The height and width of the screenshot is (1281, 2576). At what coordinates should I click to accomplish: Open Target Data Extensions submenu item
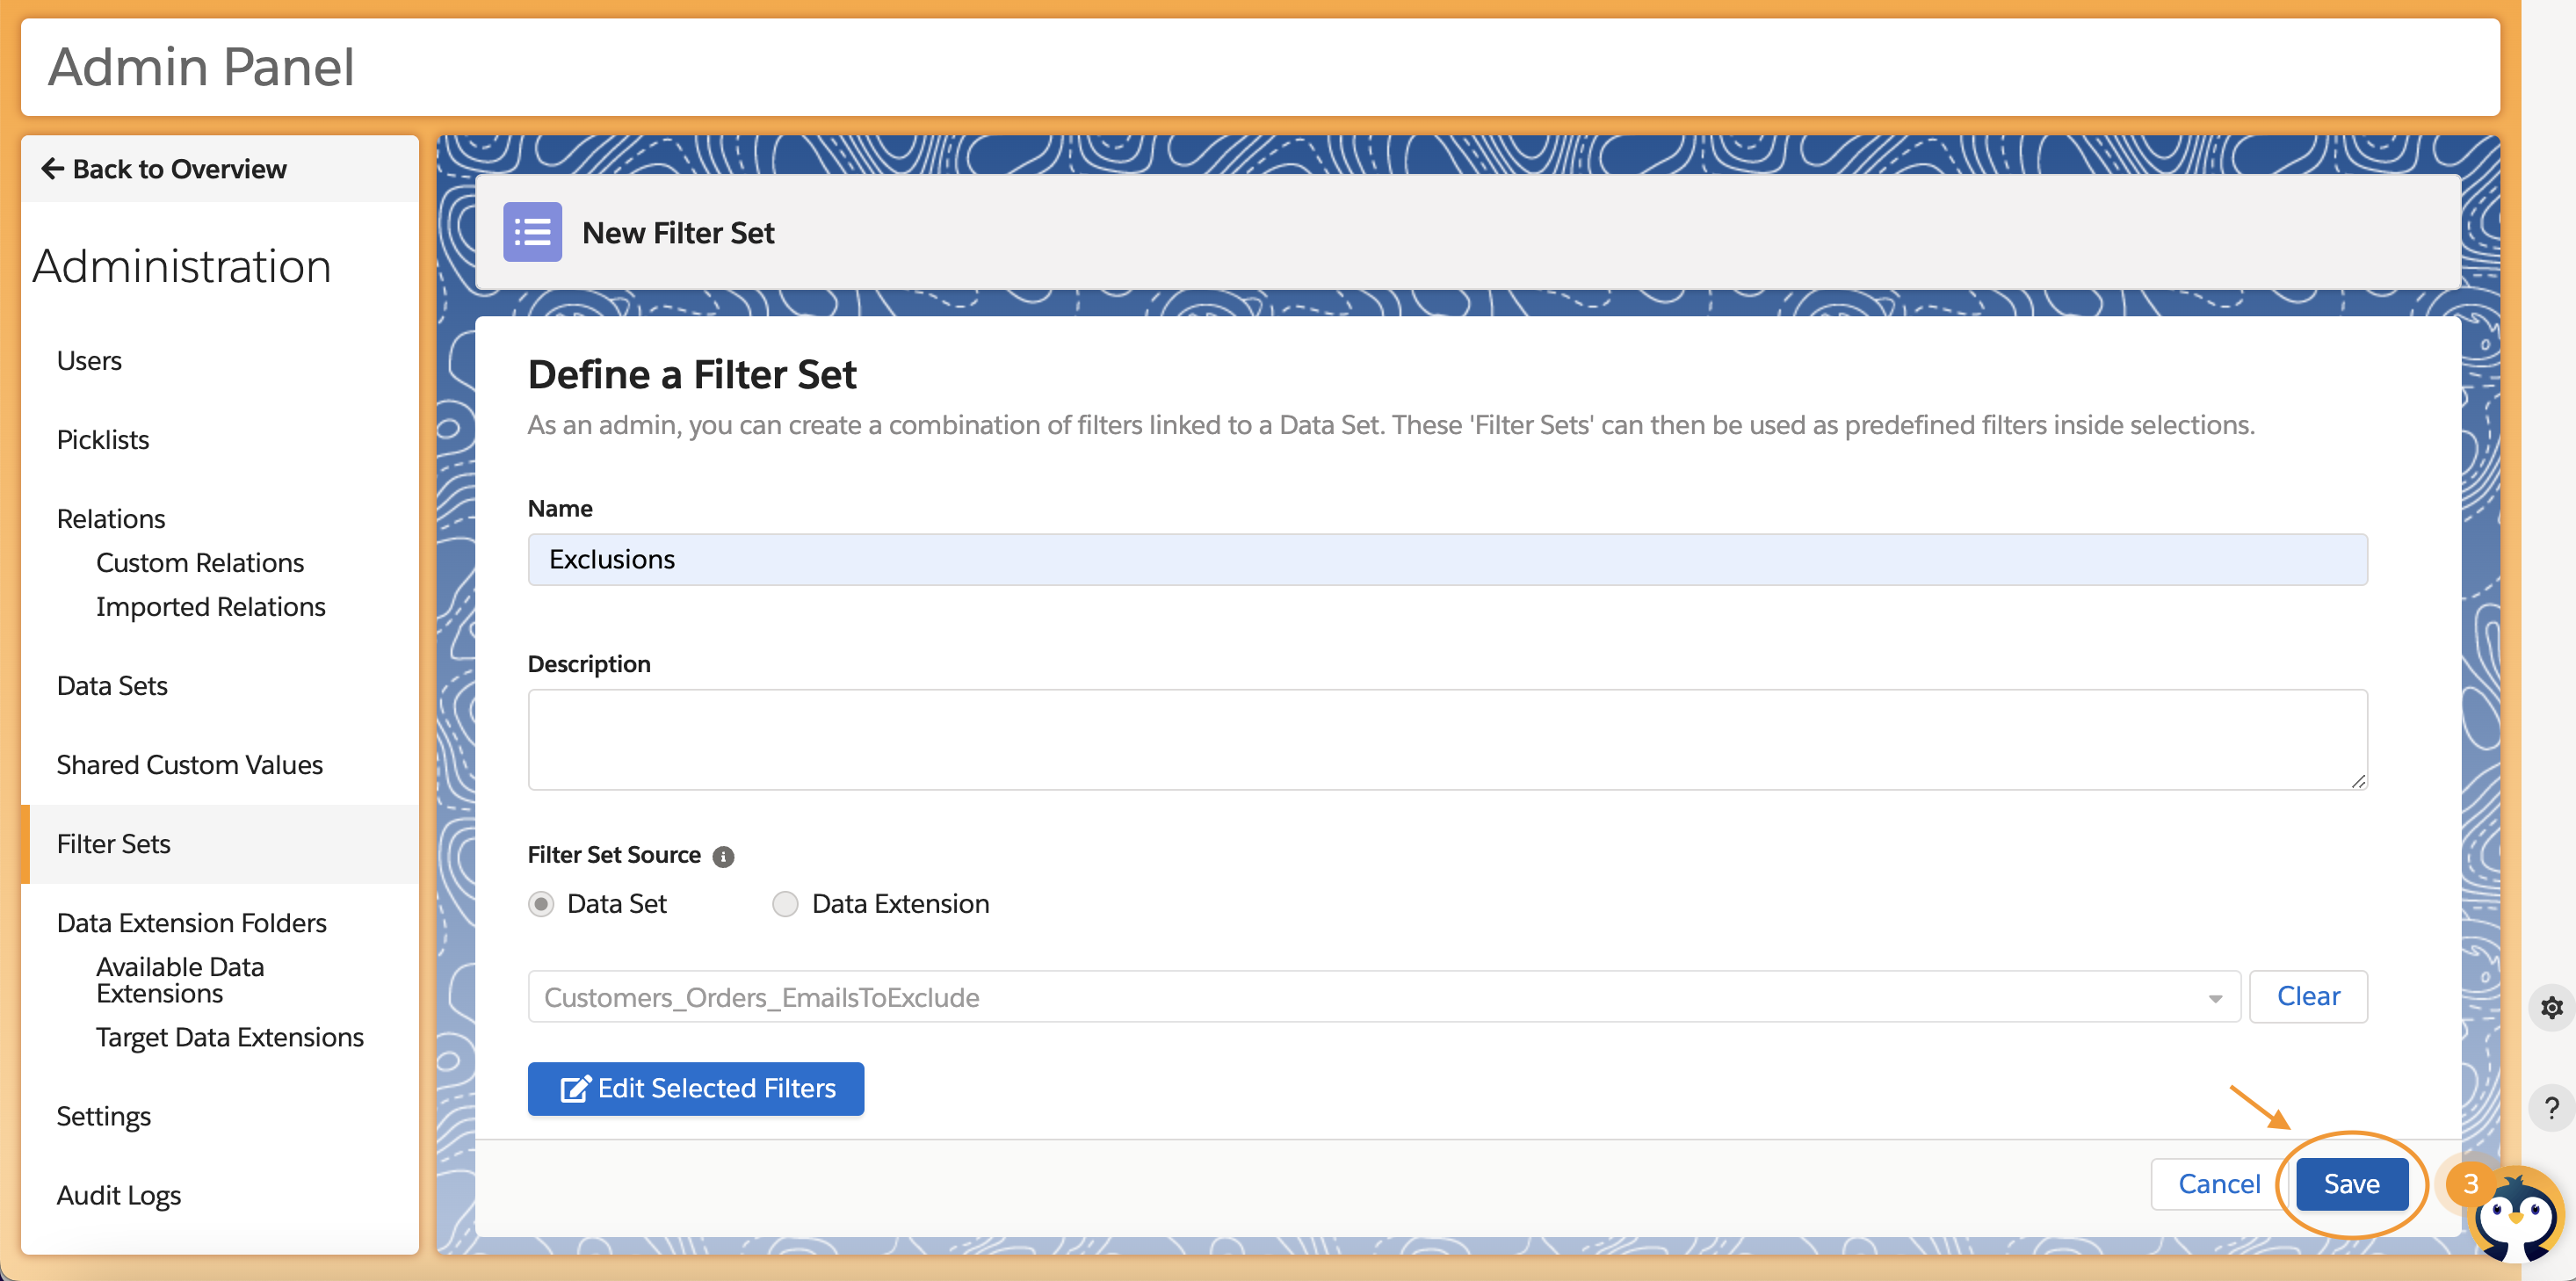click(x=230, y=1037)
